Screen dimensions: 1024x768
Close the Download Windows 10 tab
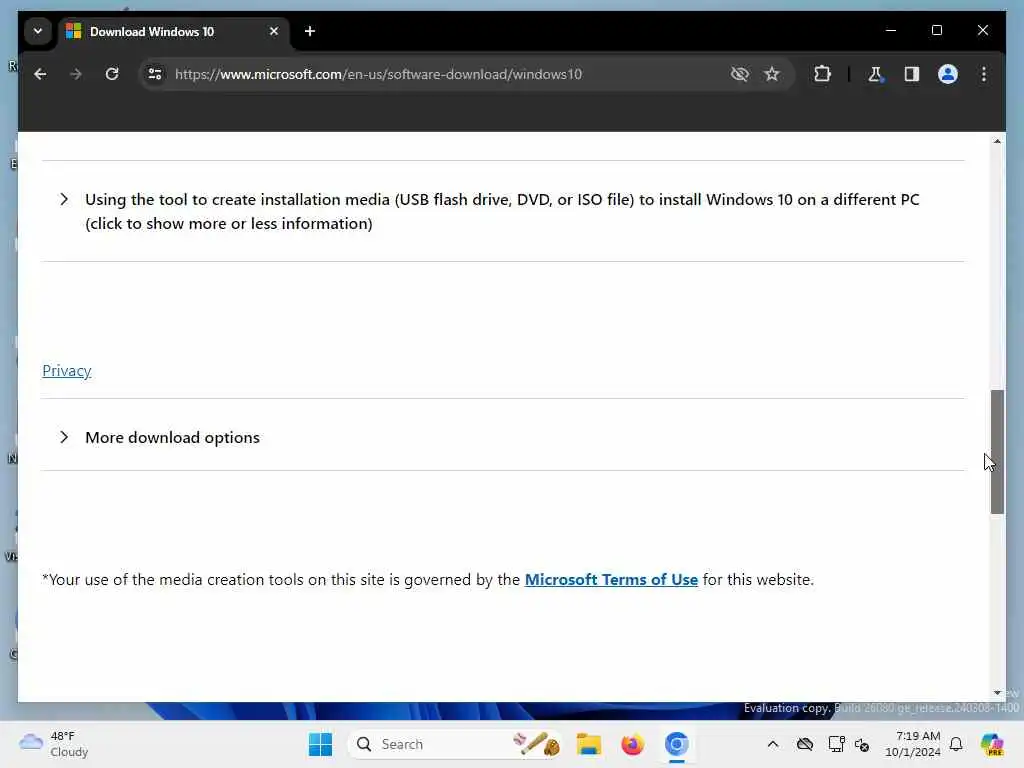pos(274,31)
